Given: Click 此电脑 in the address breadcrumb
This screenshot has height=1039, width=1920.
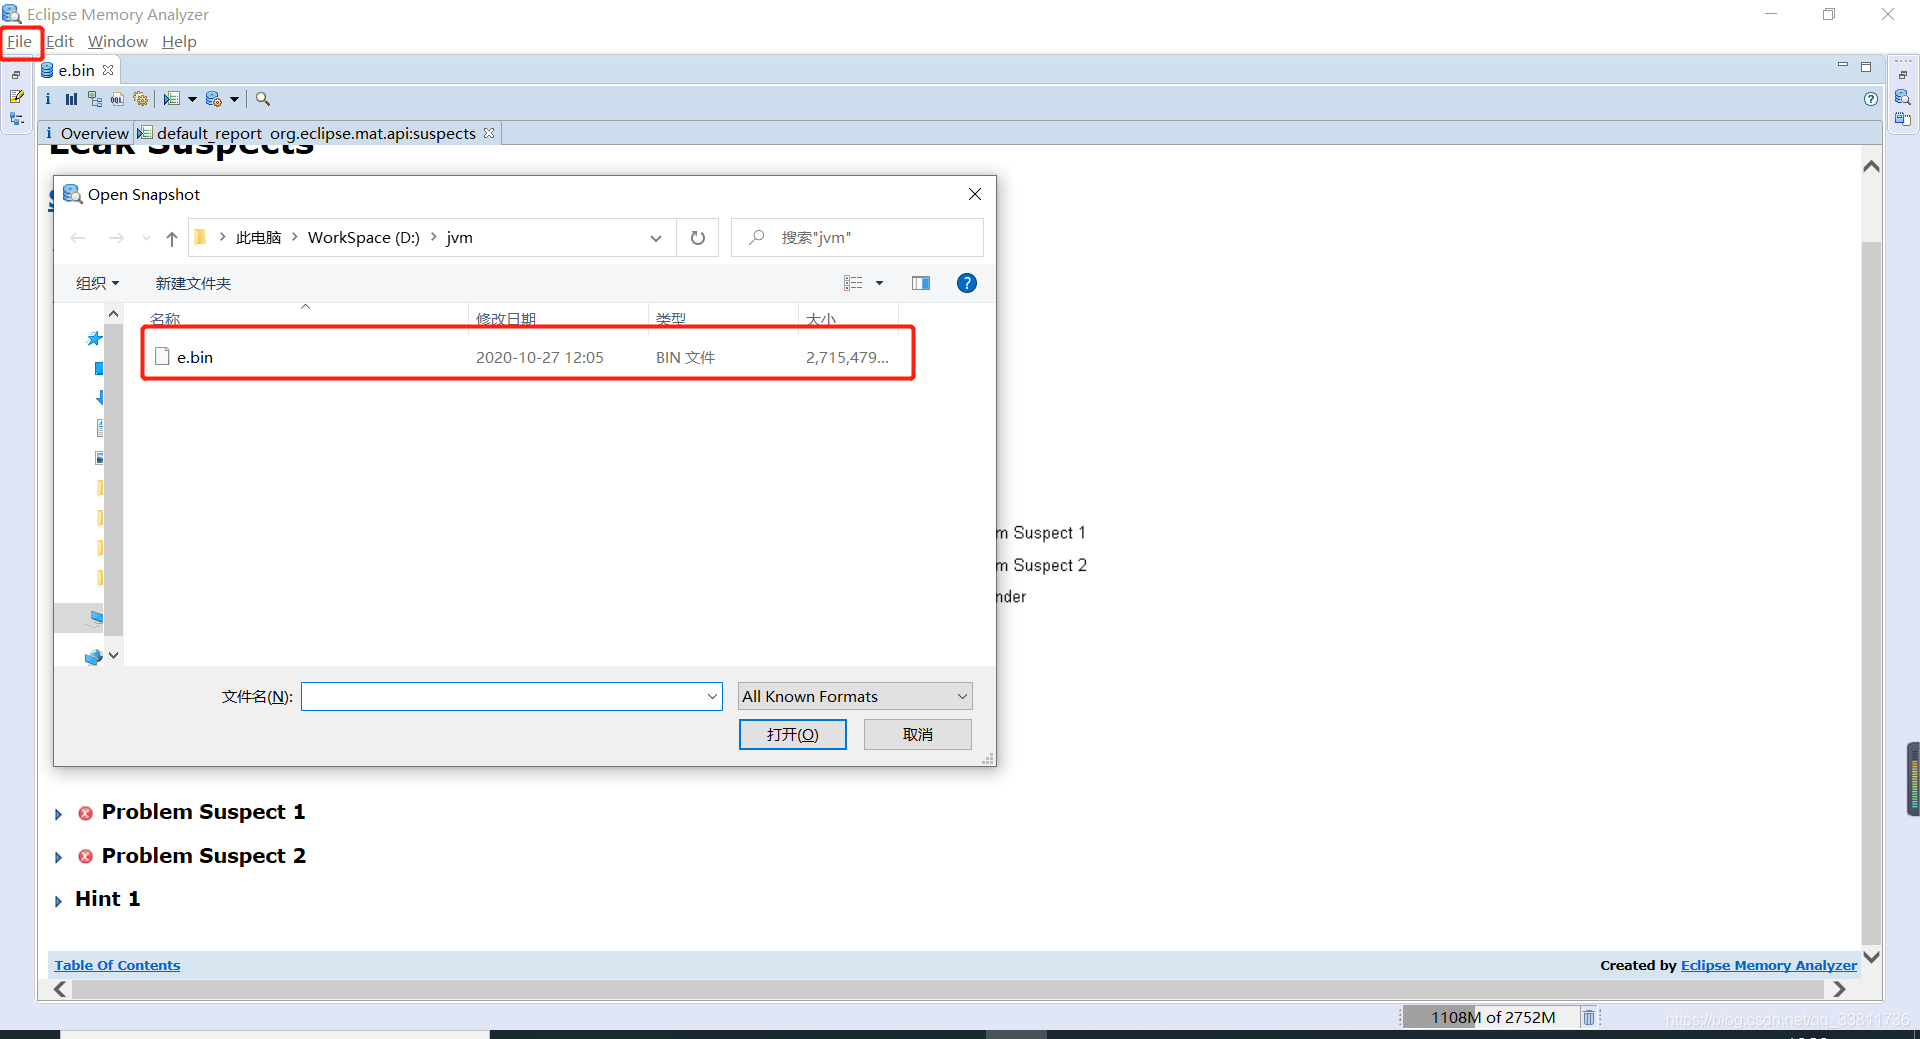Looking at the screenshot, I should coord(258,238).
